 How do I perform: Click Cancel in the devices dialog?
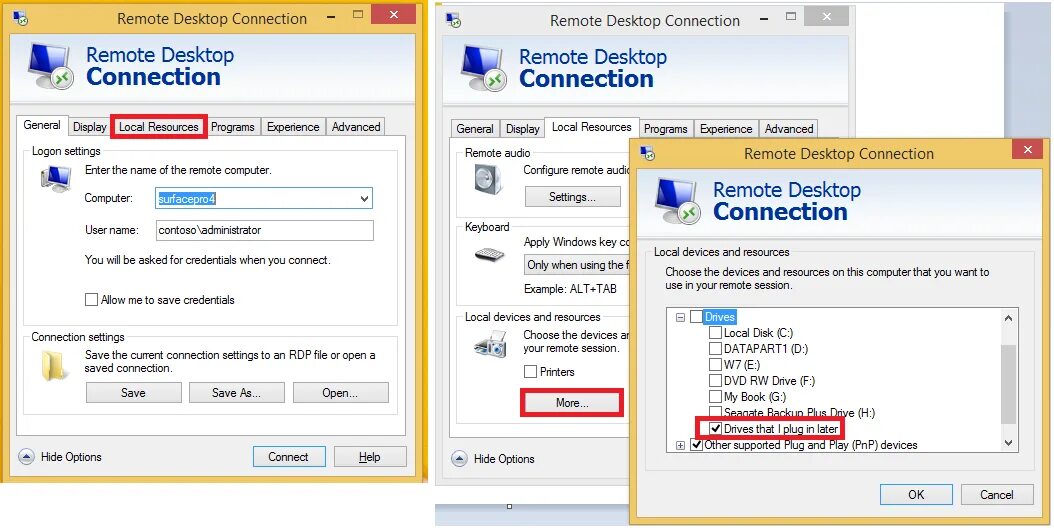tap(997, 494)
